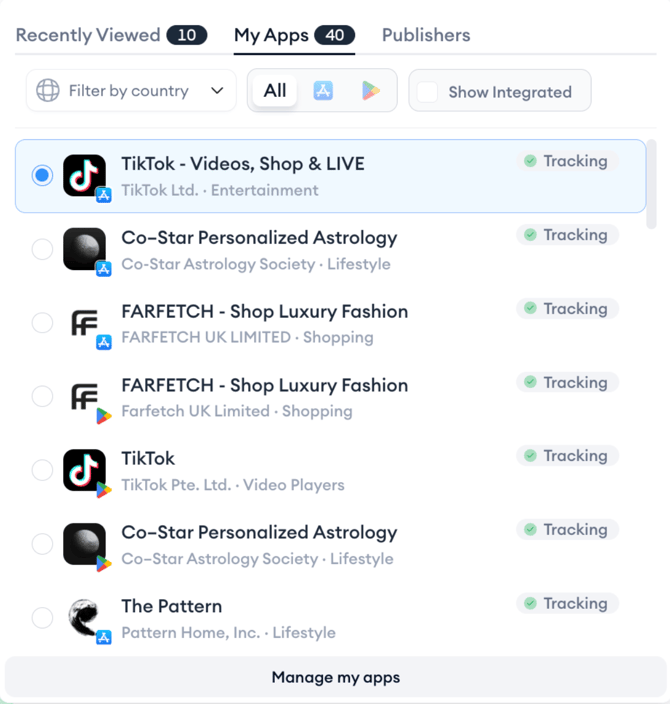
Task: Click The Pattern app icon
Action: point(85,617)
